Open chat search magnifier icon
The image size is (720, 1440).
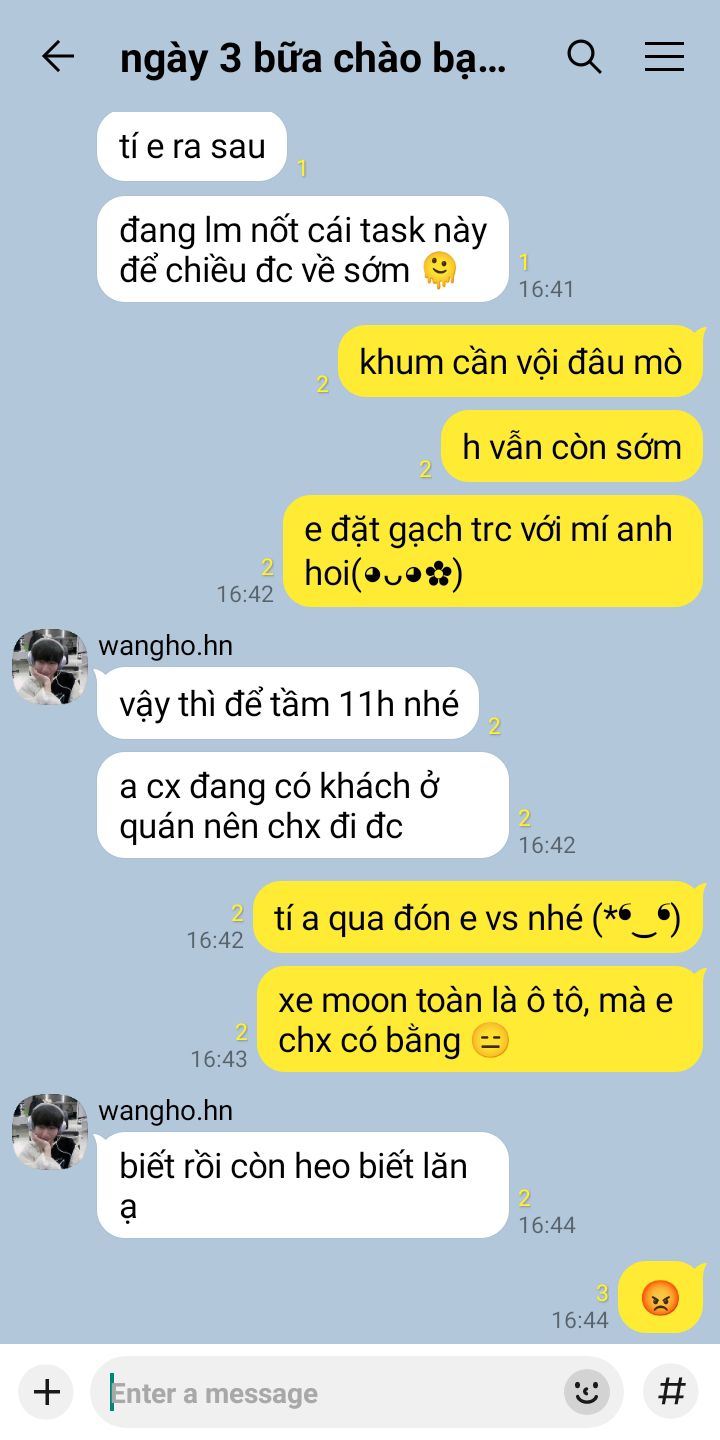point(584,57)
